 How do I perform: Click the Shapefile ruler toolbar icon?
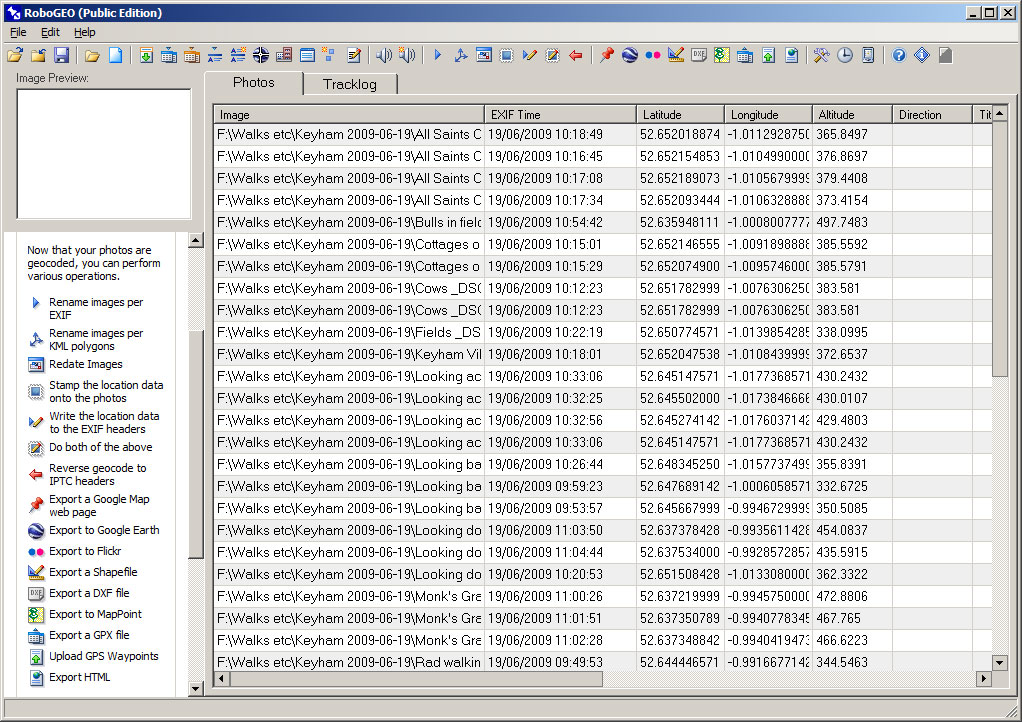tap(676, 55)
